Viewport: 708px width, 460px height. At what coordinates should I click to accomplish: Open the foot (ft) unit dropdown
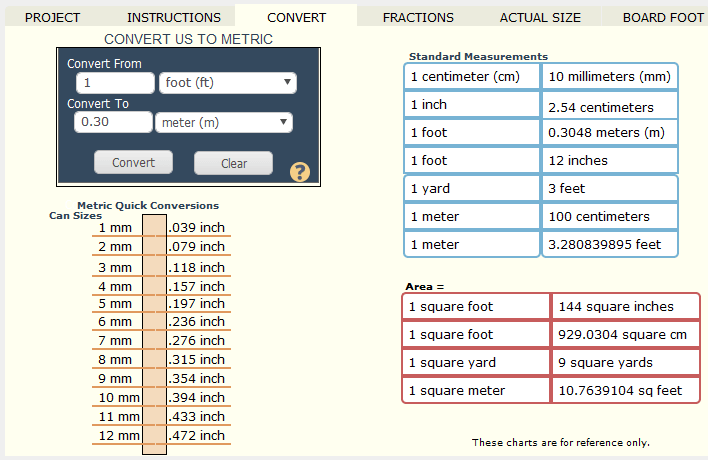[226, 83]
